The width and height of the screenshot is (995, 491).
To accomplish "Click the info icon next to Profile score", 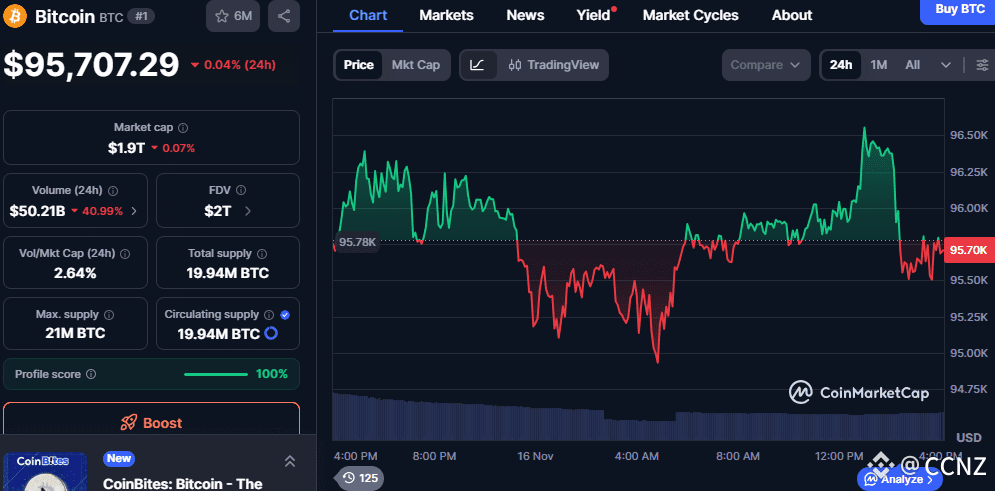I will pos(91,374).
